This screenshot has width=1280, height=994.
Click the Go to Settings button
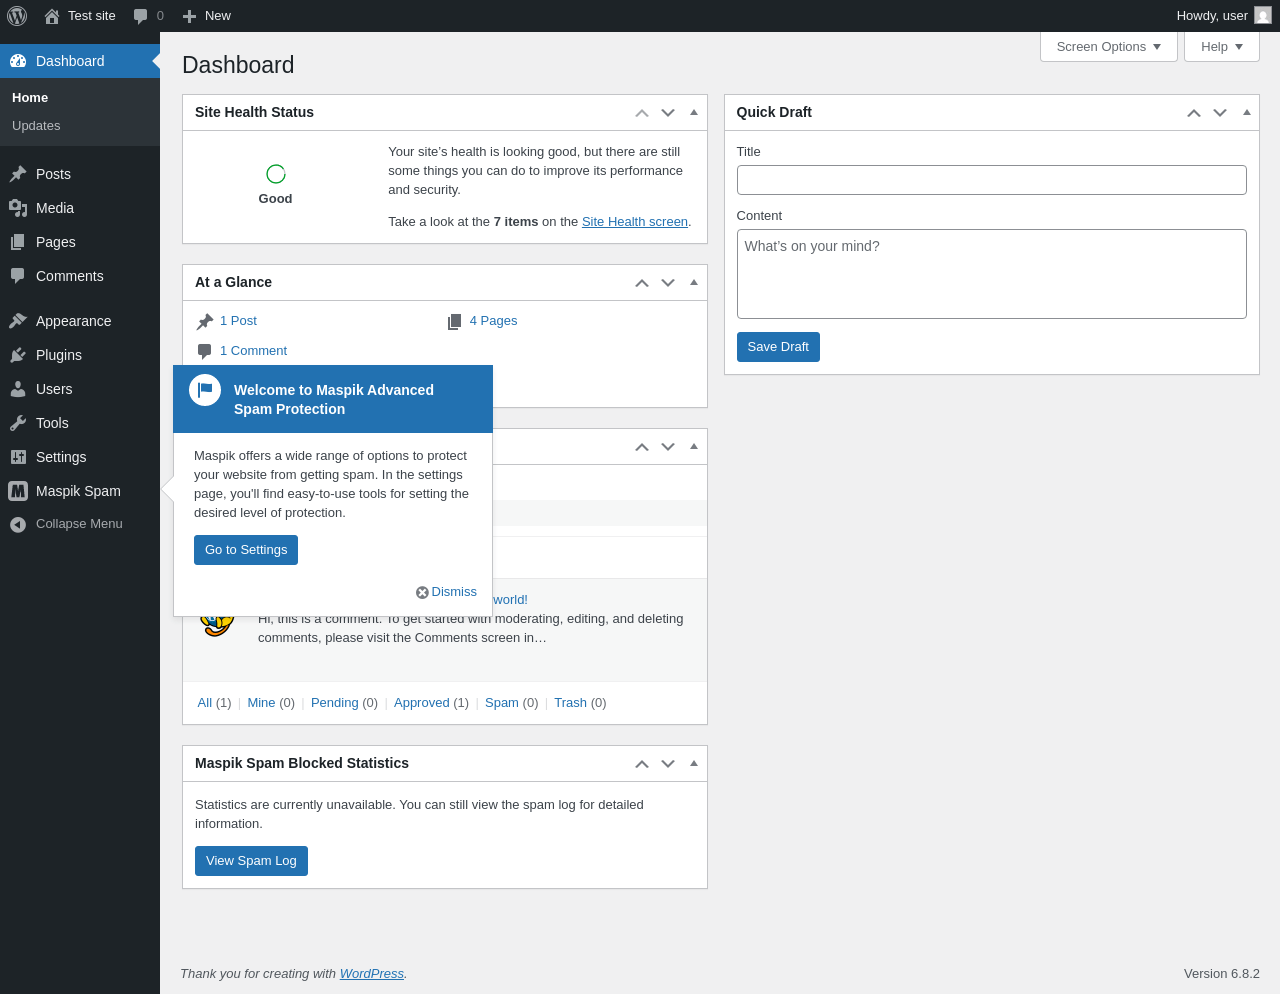[246, 550]
